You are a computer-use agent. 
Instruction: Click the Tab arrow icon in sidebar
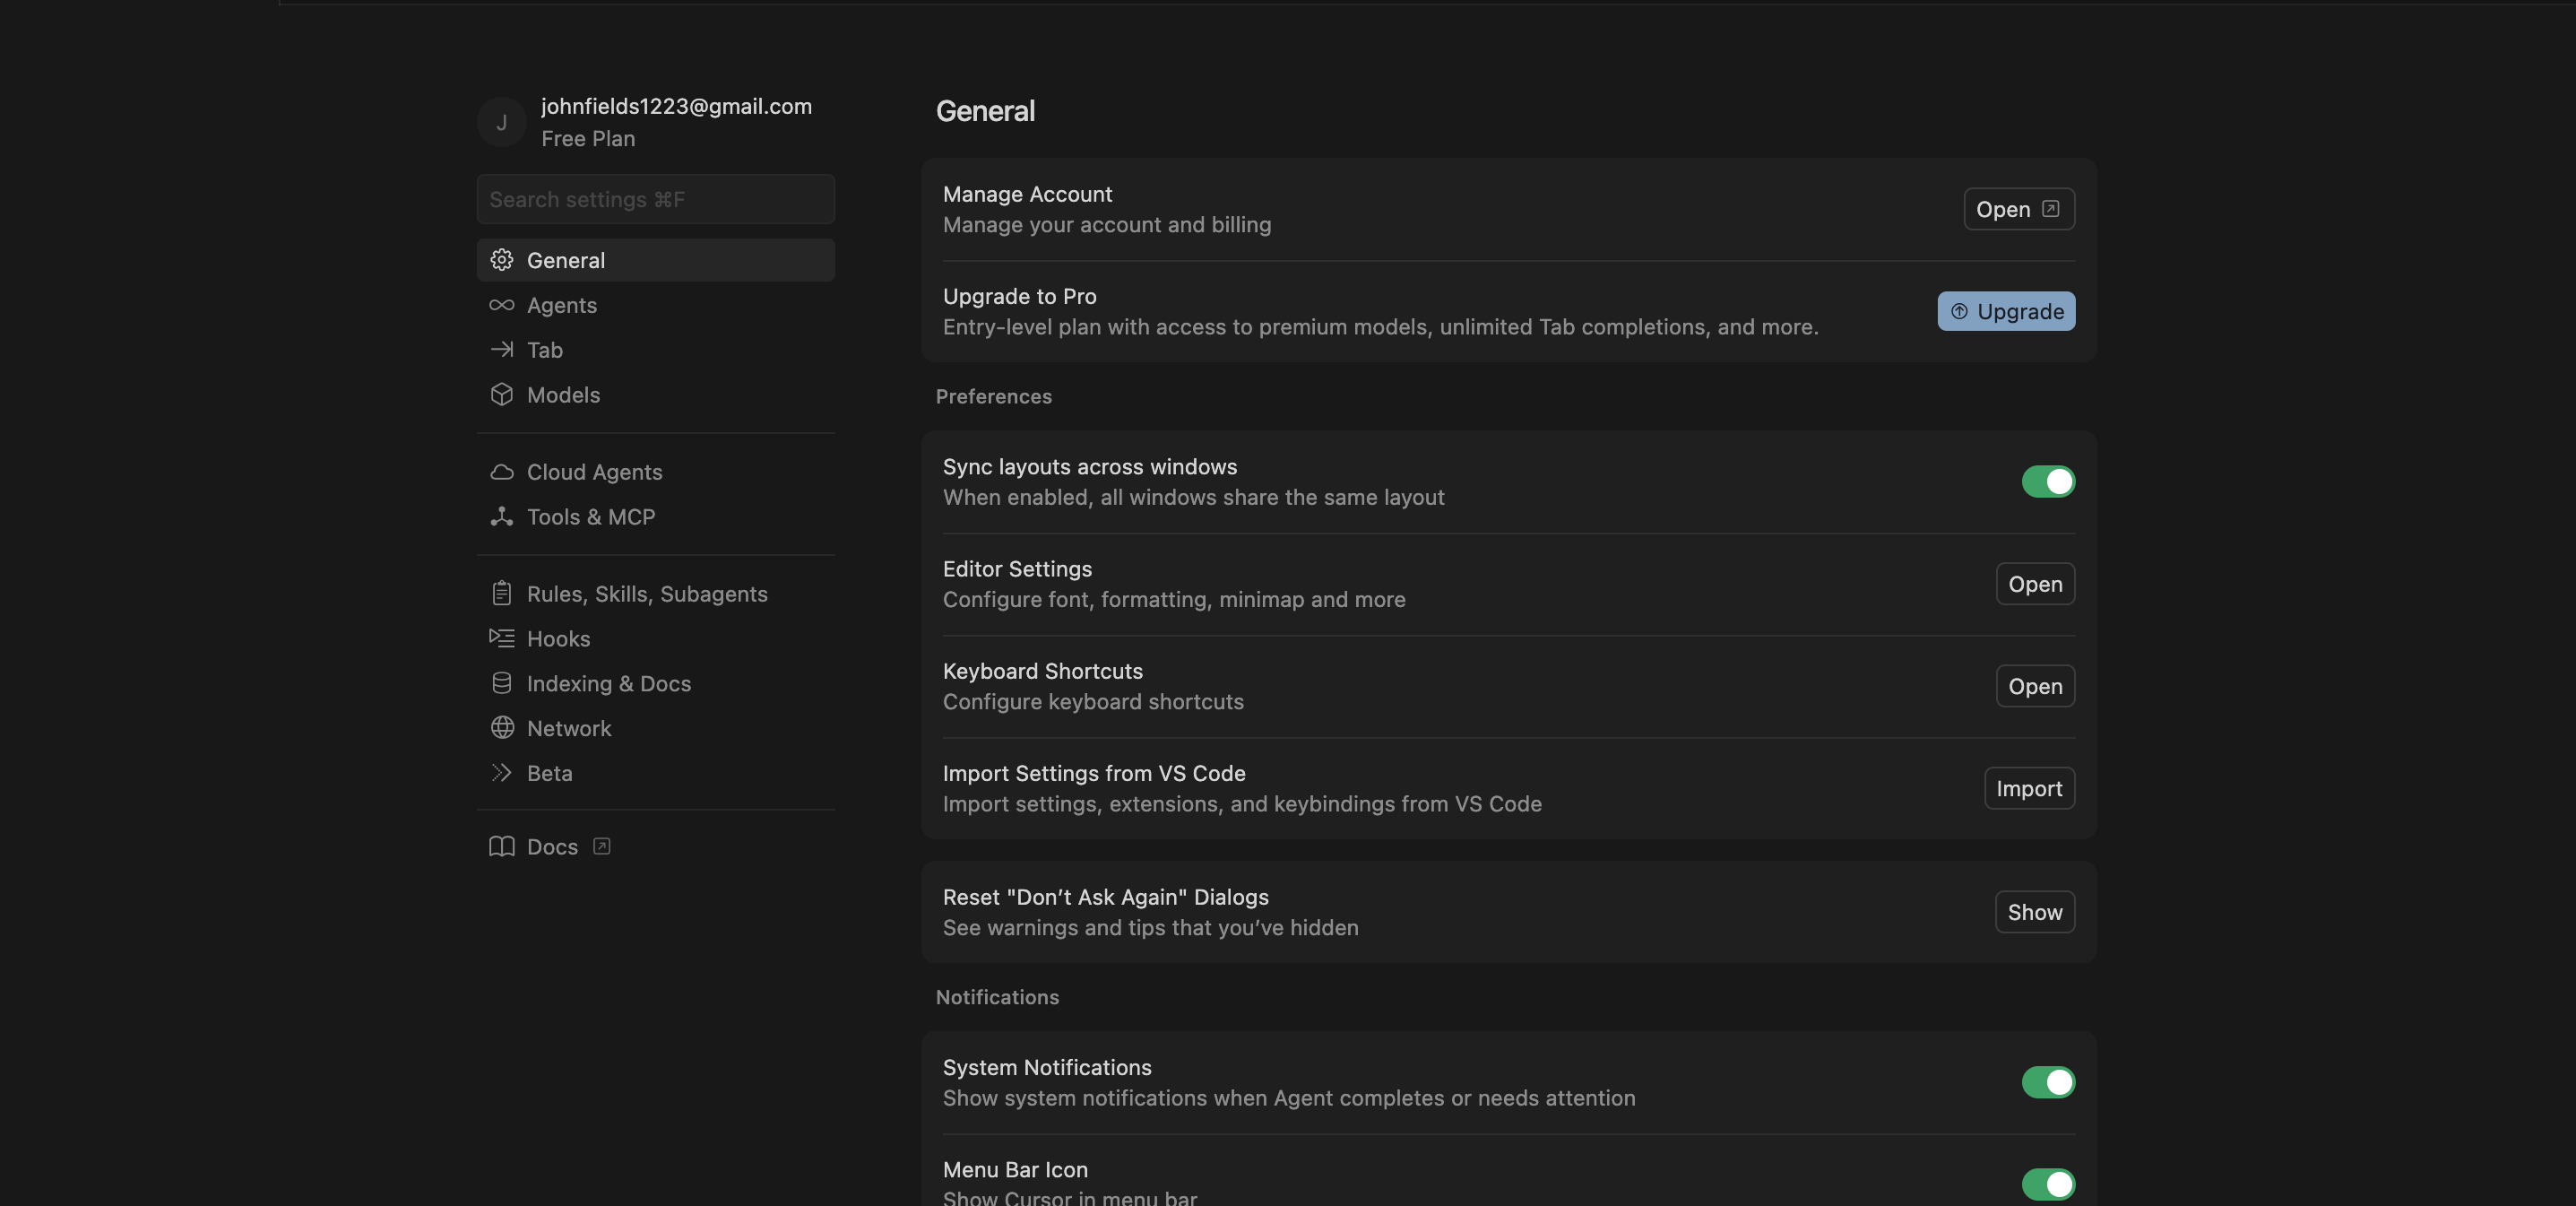point(501,350)
